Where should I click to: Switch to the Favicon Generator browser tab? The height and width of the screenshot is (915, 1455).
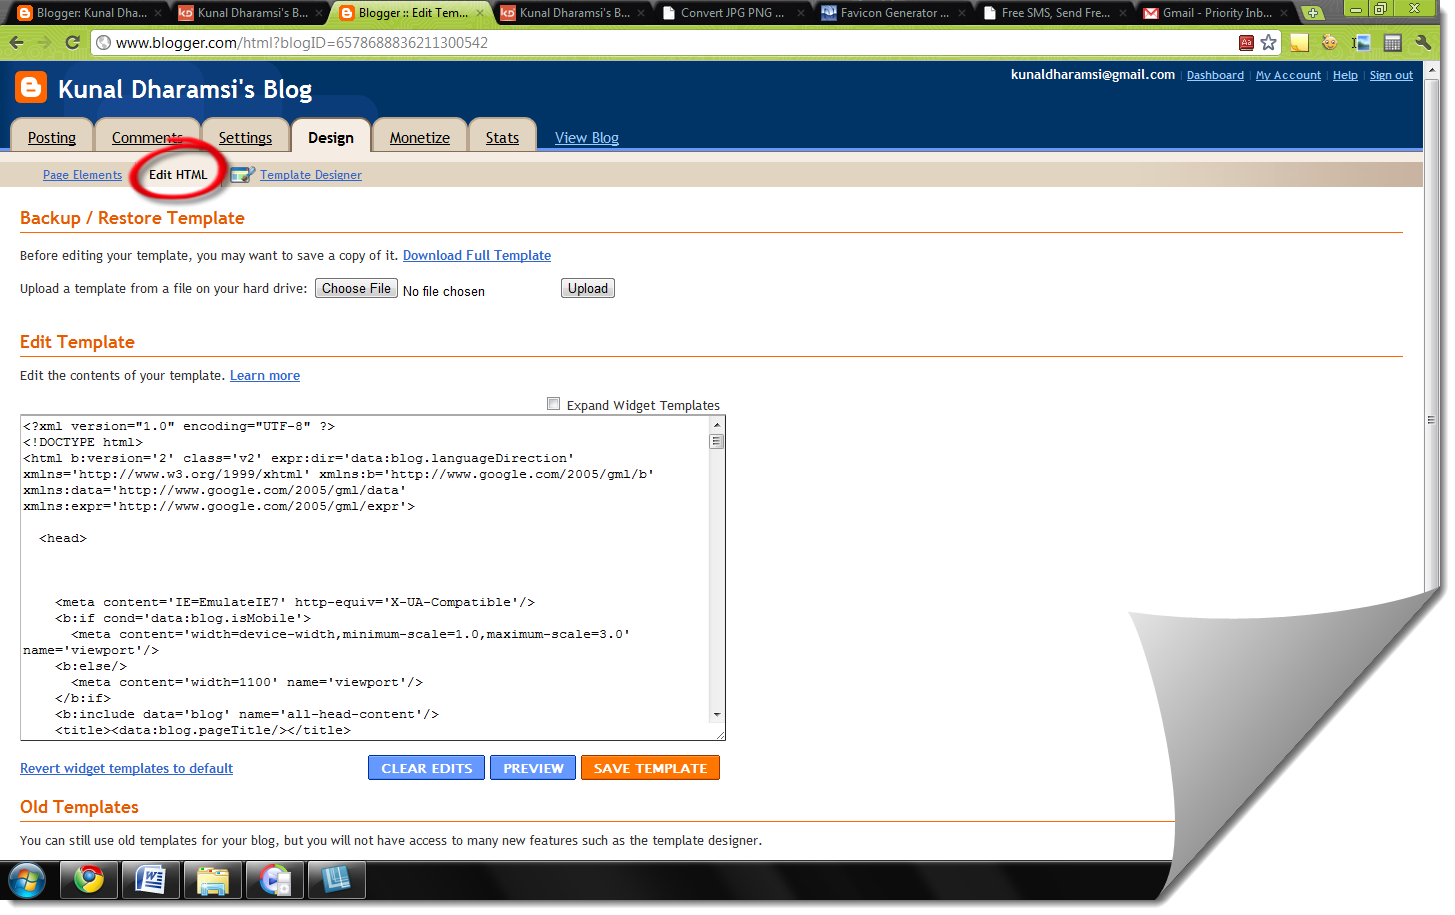[893, 13]
